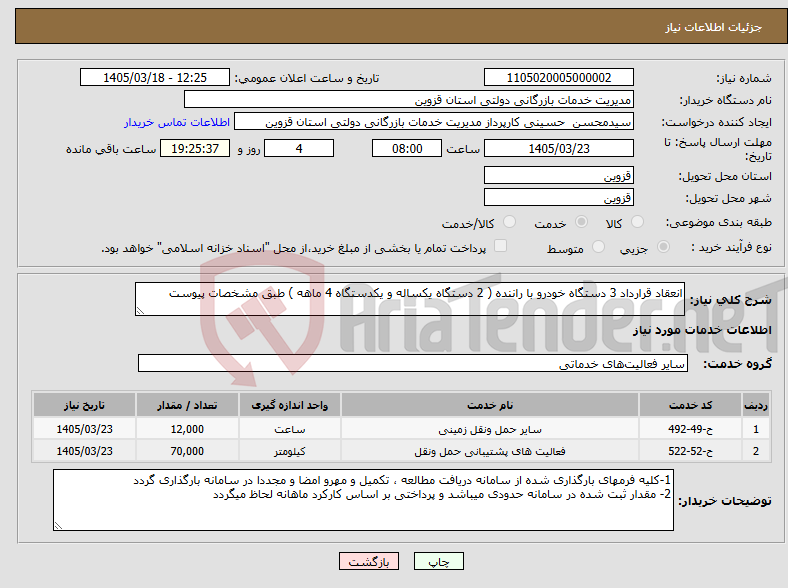Click the توضیحات خریدار text area
Viewport: 788px width, 588px height.
(363, 500)
